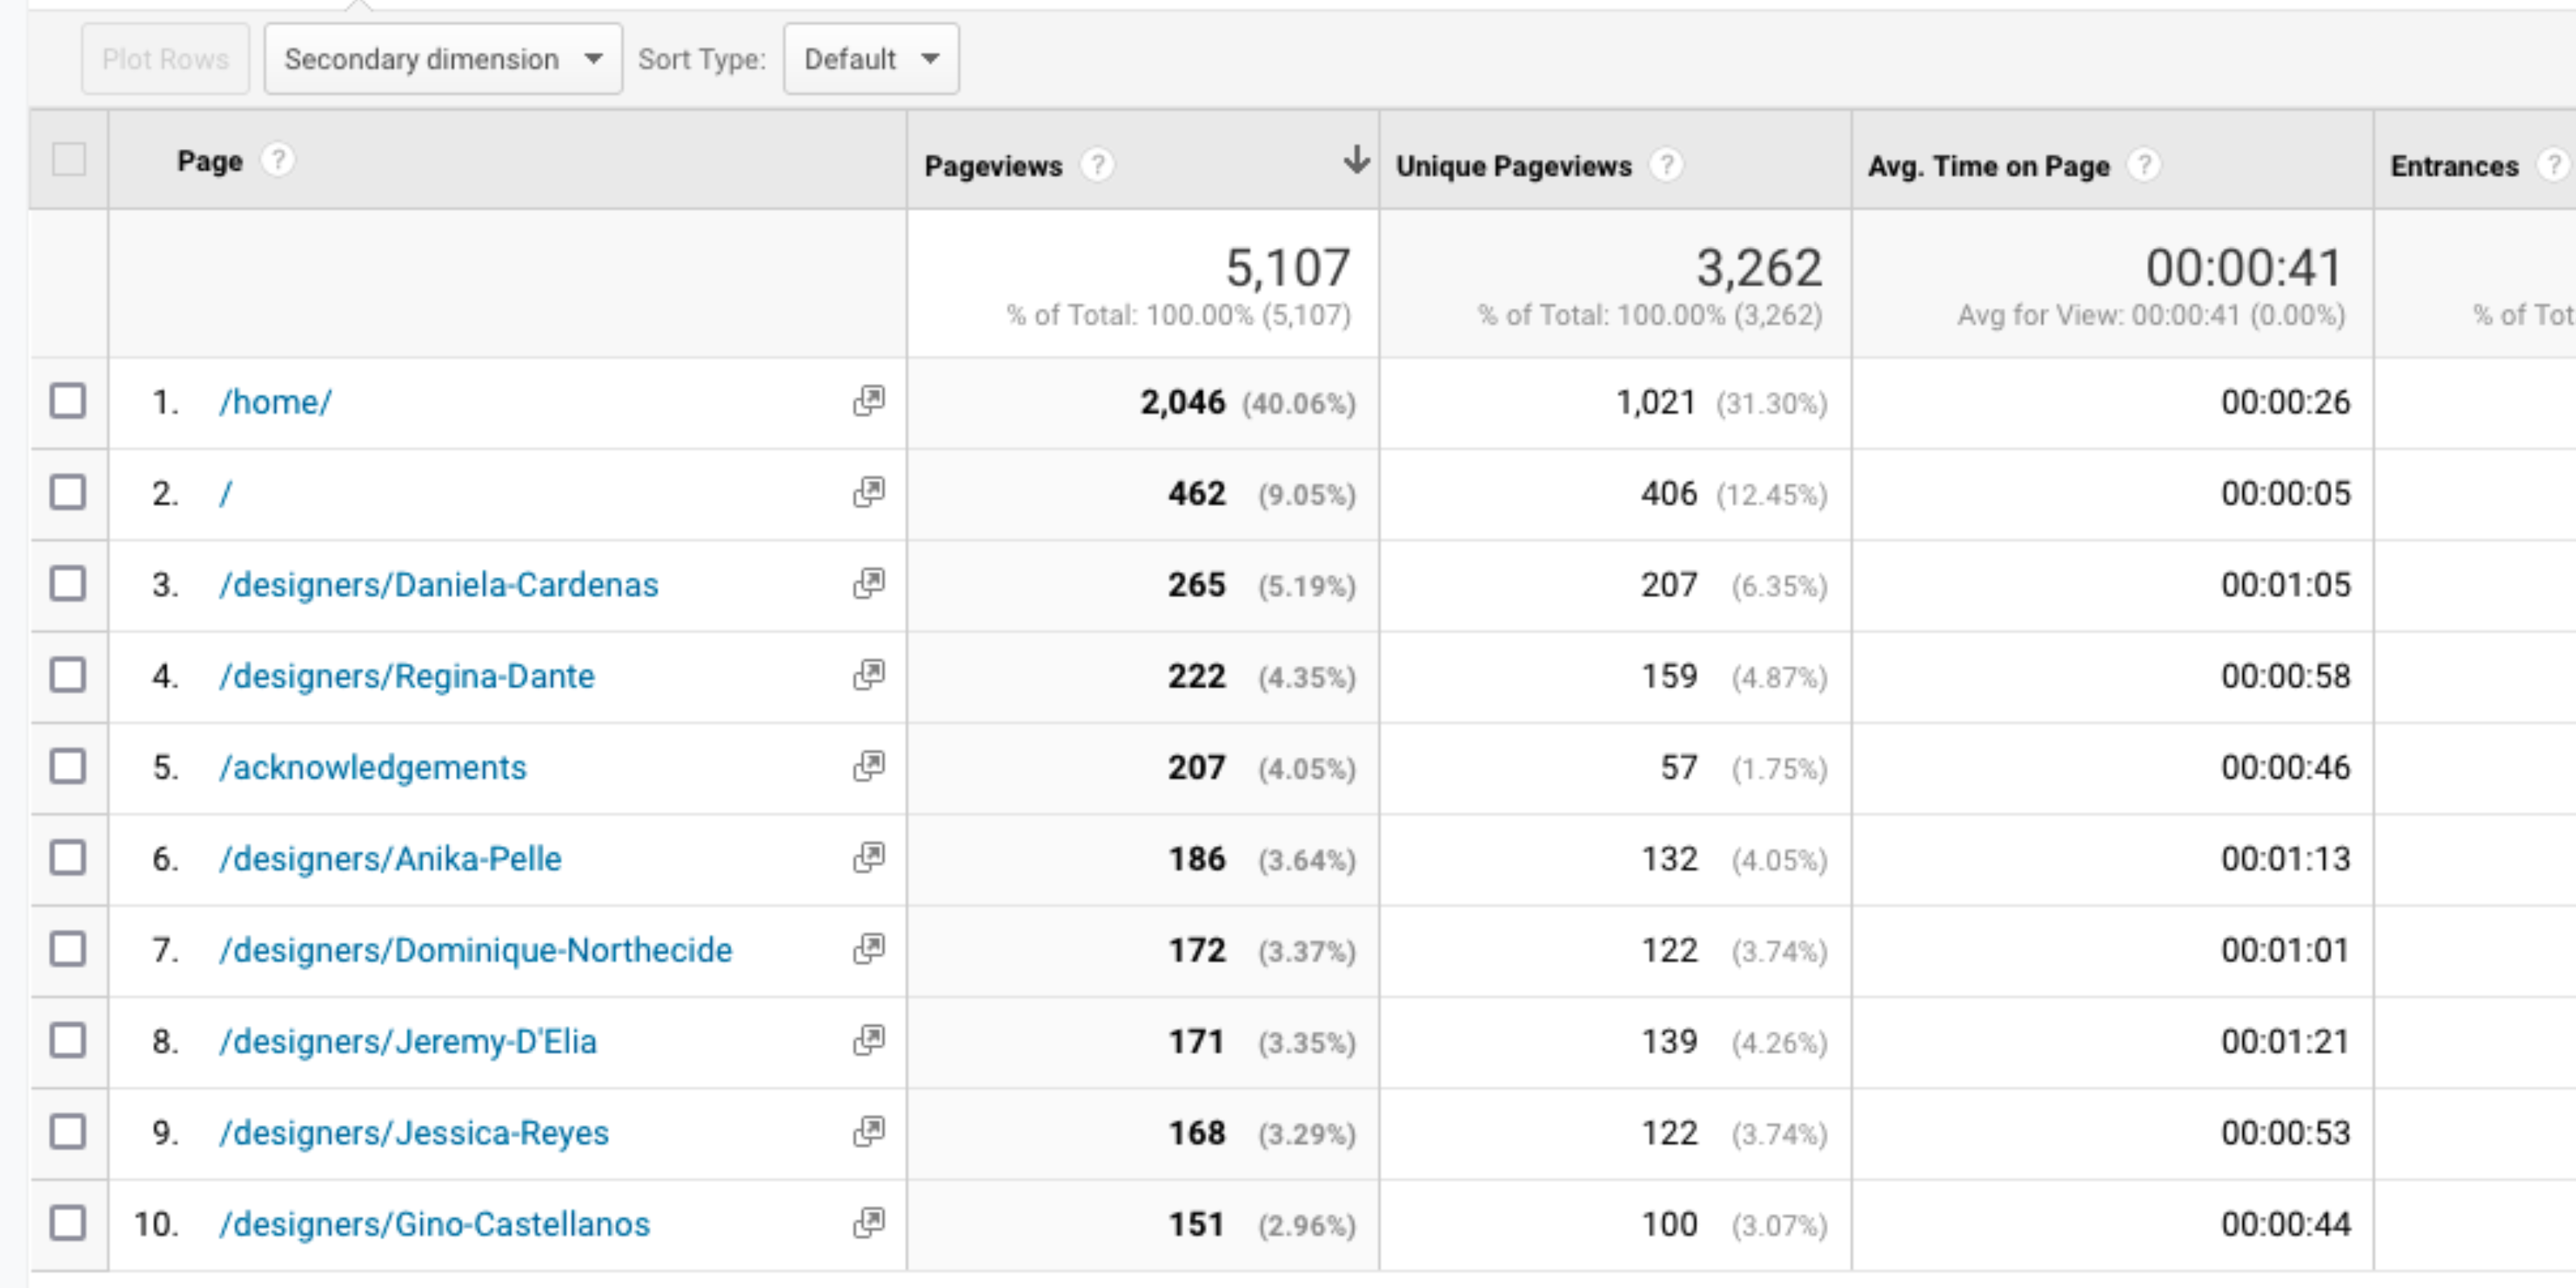Viewport: 2576px width, 1288px height.
Task: Open /acknowledgements page external link icon
Action: [x=869, y=766]
